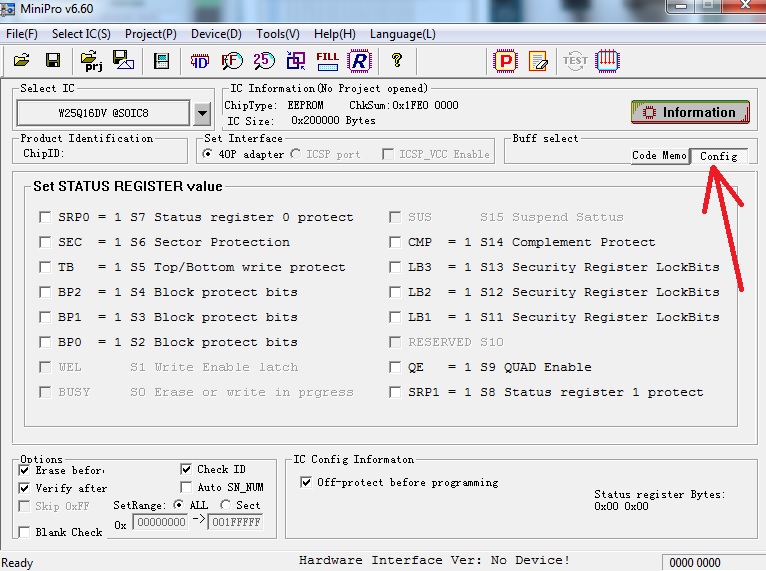The image size is (766, 571).
Task: Open the Project(P) menu
Action: click(150, 34)
